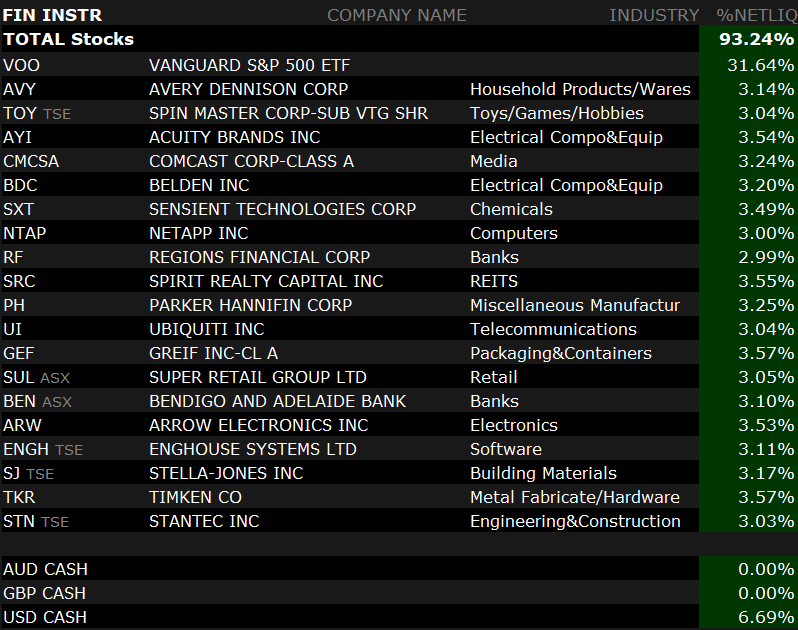Click the 3.54% value for AYI
Image resolution: width=798 pixels, height=630 pixels.
click(x=766, y=137)
